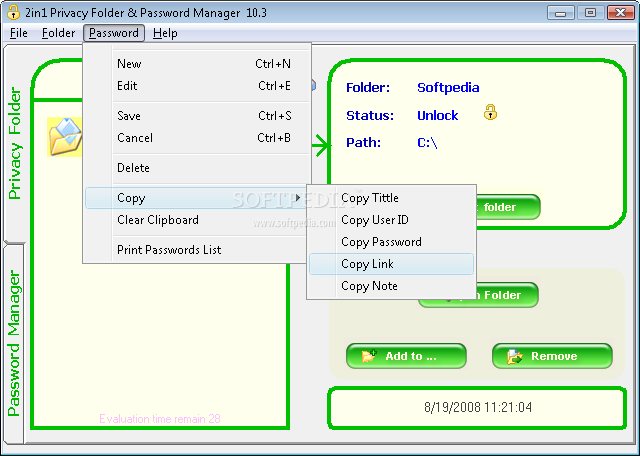The image size is (640, 456).
Task: Minimize the application window
Action: tap(561, 13)
